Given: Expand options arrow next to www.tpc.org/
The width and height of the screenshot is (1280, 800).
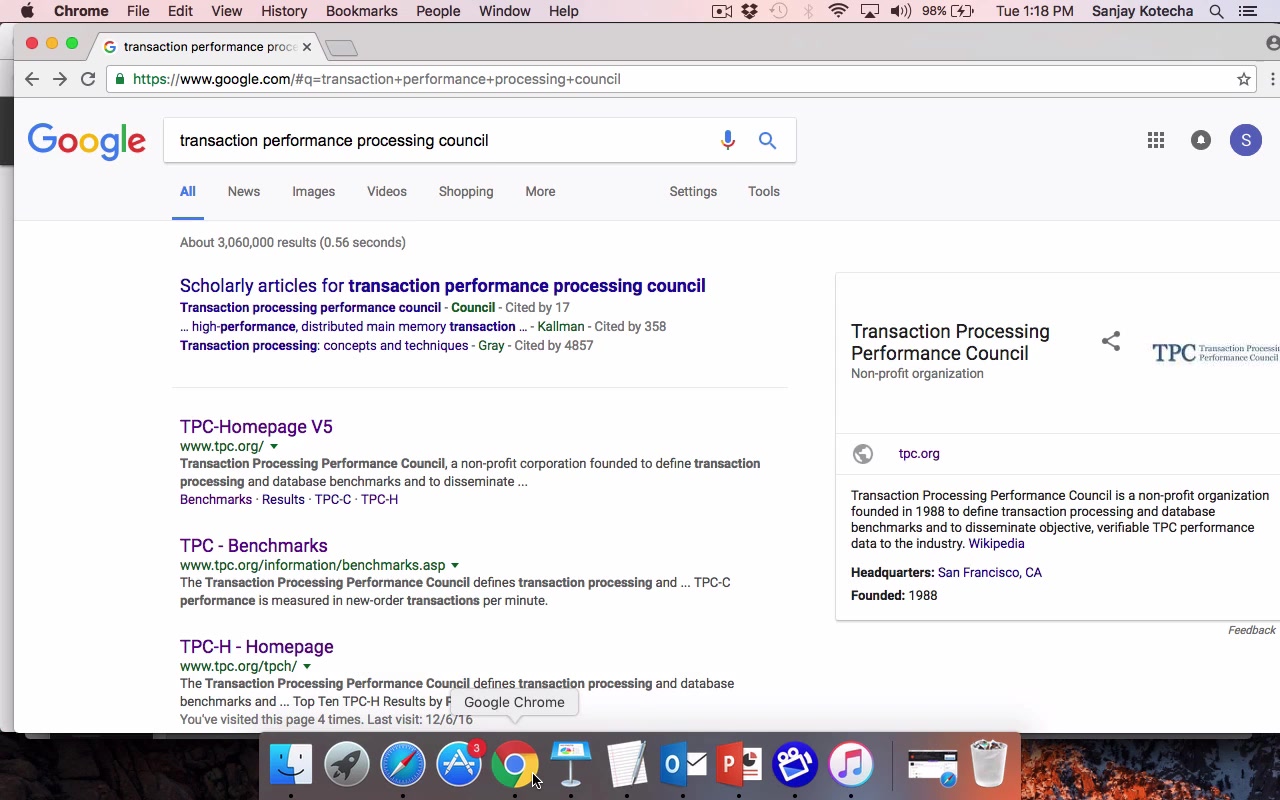Looking at the screenshot, I should (x=274, y=447).
